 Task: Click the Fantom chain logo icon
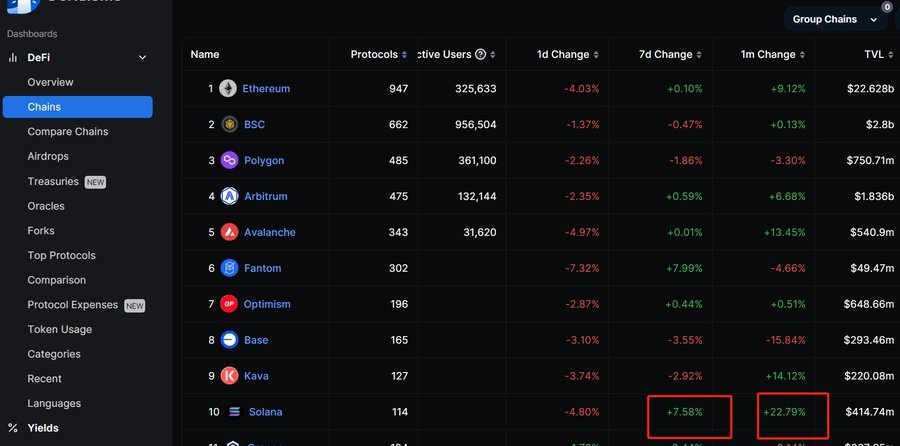229,269
